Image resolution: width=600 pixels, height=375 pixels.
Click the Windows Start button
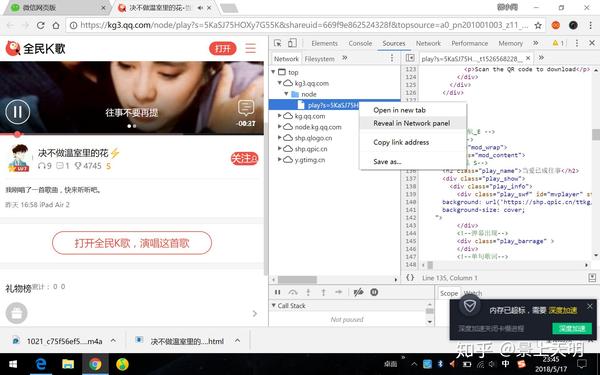click(13, 364)
